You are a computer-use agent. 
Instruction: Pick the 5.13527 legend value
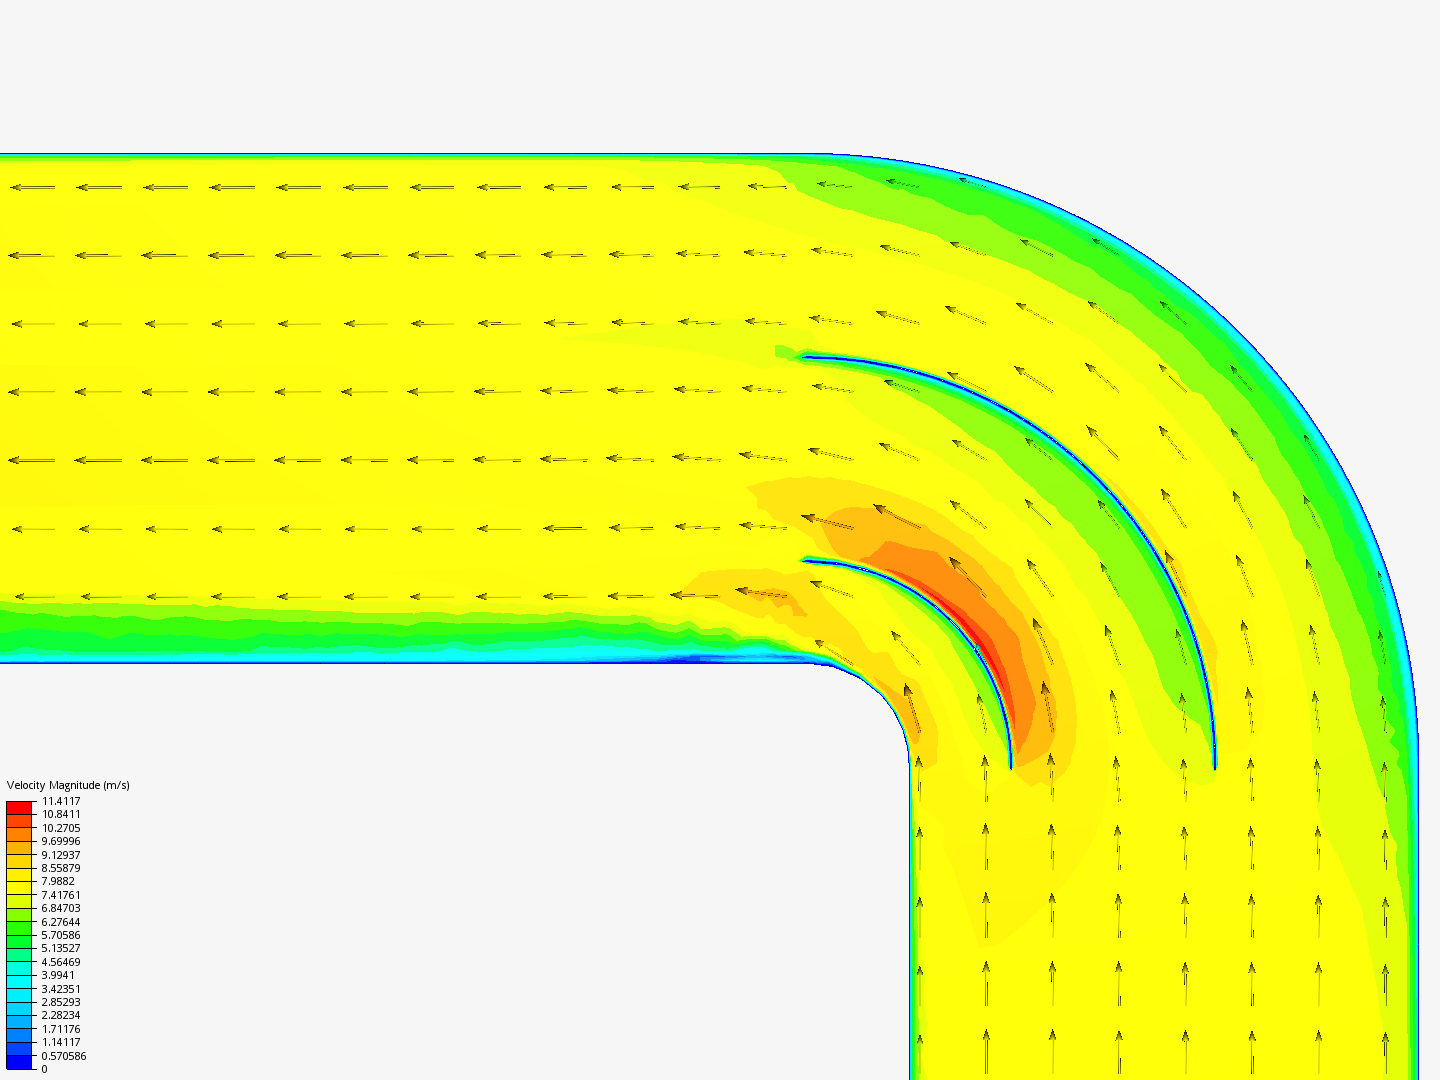[61, 948]
